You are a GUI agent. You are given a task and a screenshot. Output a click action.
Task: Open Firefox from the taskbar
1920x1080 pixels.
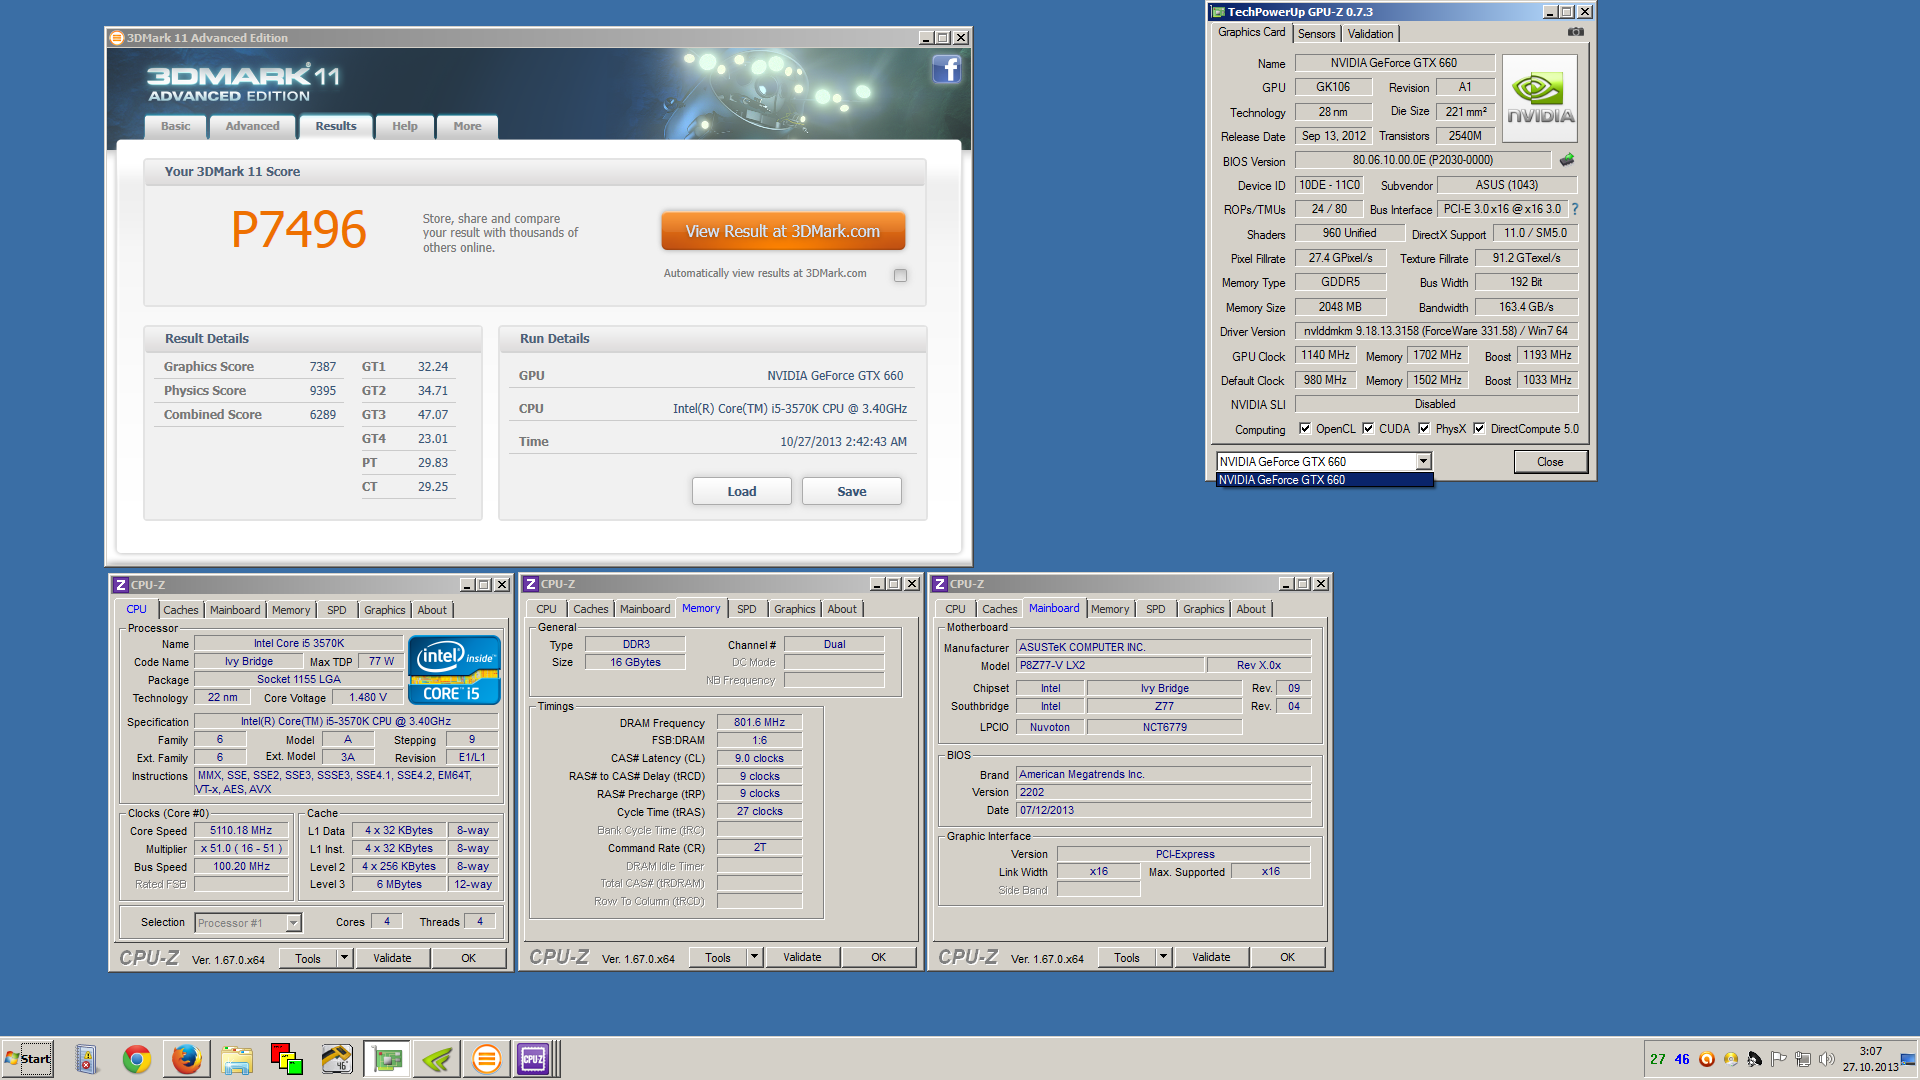(187, 1059)
